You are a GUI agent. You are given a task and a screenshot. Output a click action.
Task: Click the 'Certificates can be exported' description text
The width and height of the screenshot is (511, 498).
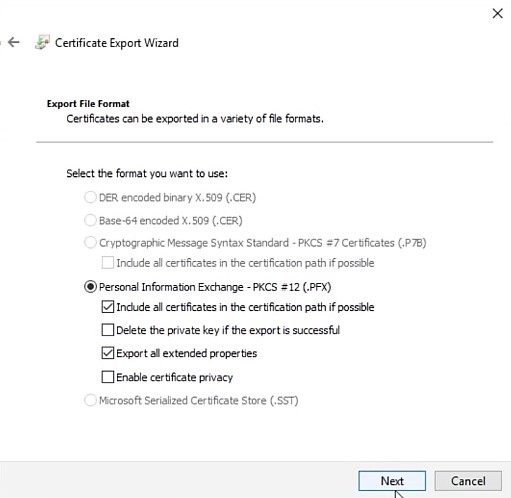point(195,119)
